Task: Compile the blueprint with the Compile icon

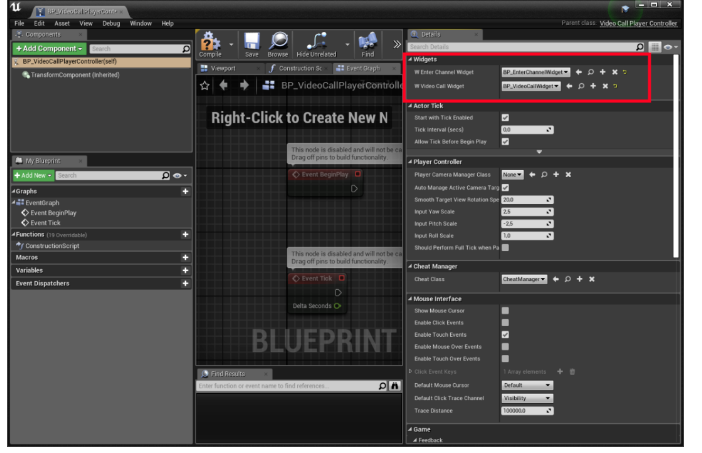Action: (x=210, y=44)
